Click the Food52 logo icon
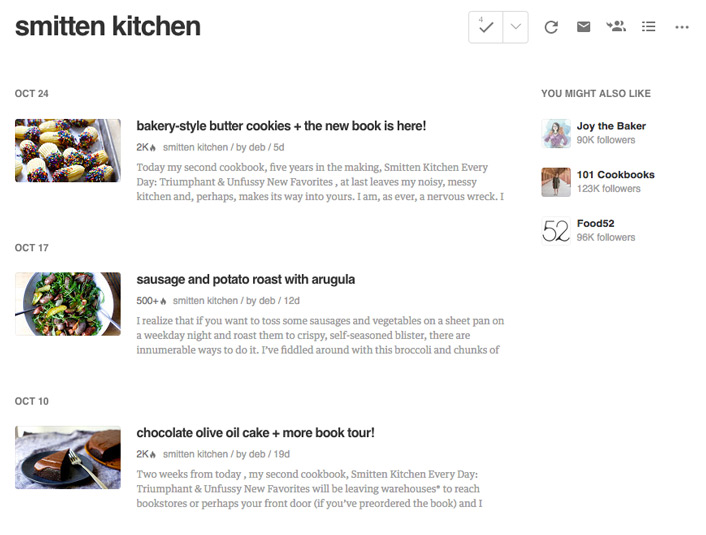This screenshot has width=706, height=535. [556, 230]
